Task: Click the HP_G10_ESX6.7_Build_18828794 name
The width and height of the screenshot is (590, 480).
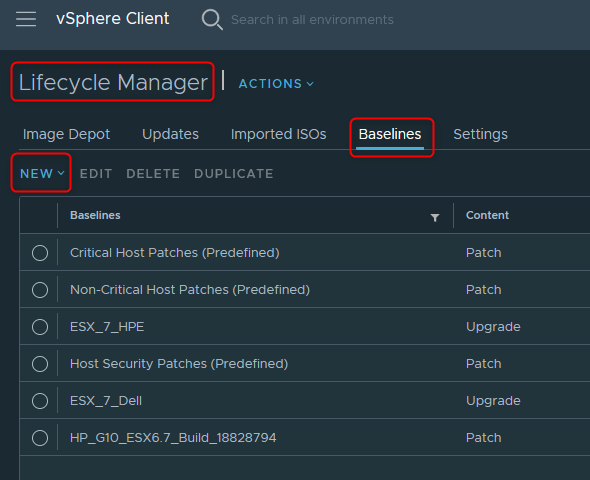Action: (173, 437)
